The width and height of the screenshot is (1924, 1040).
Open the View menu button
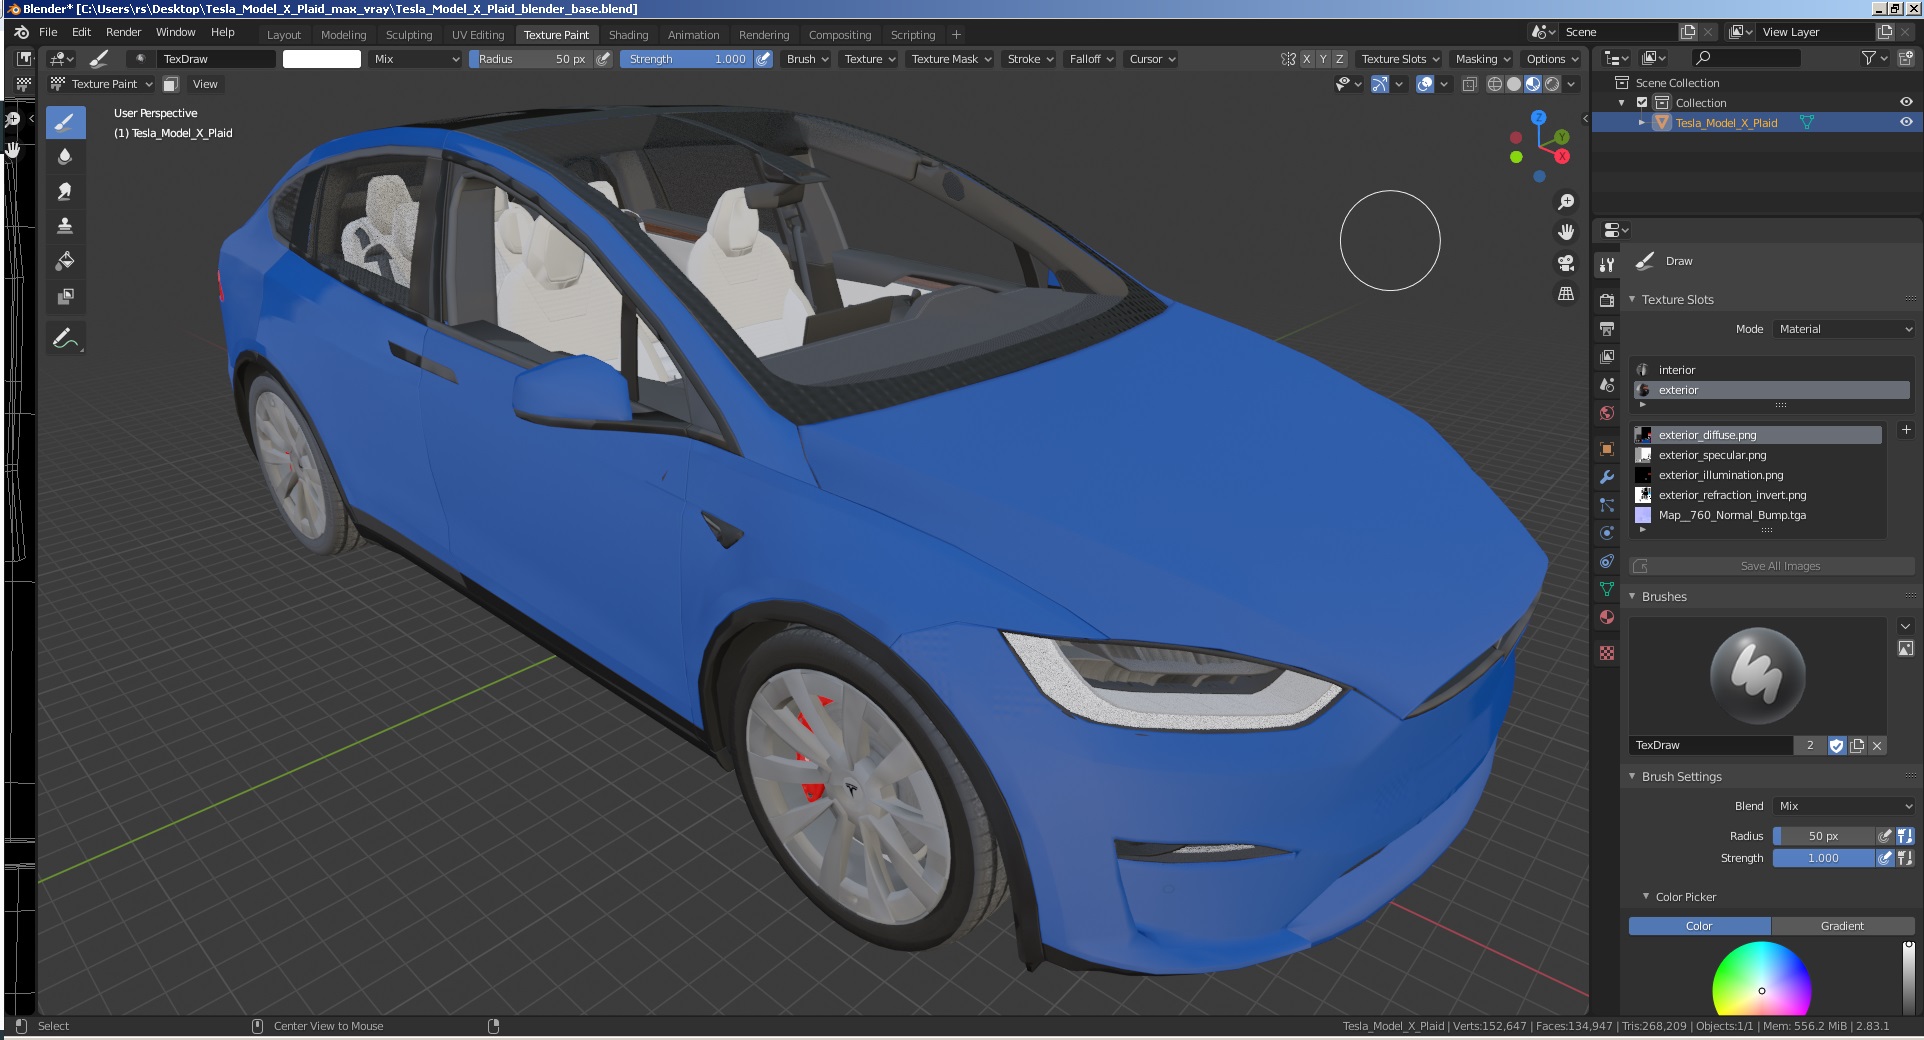(205, 84)
